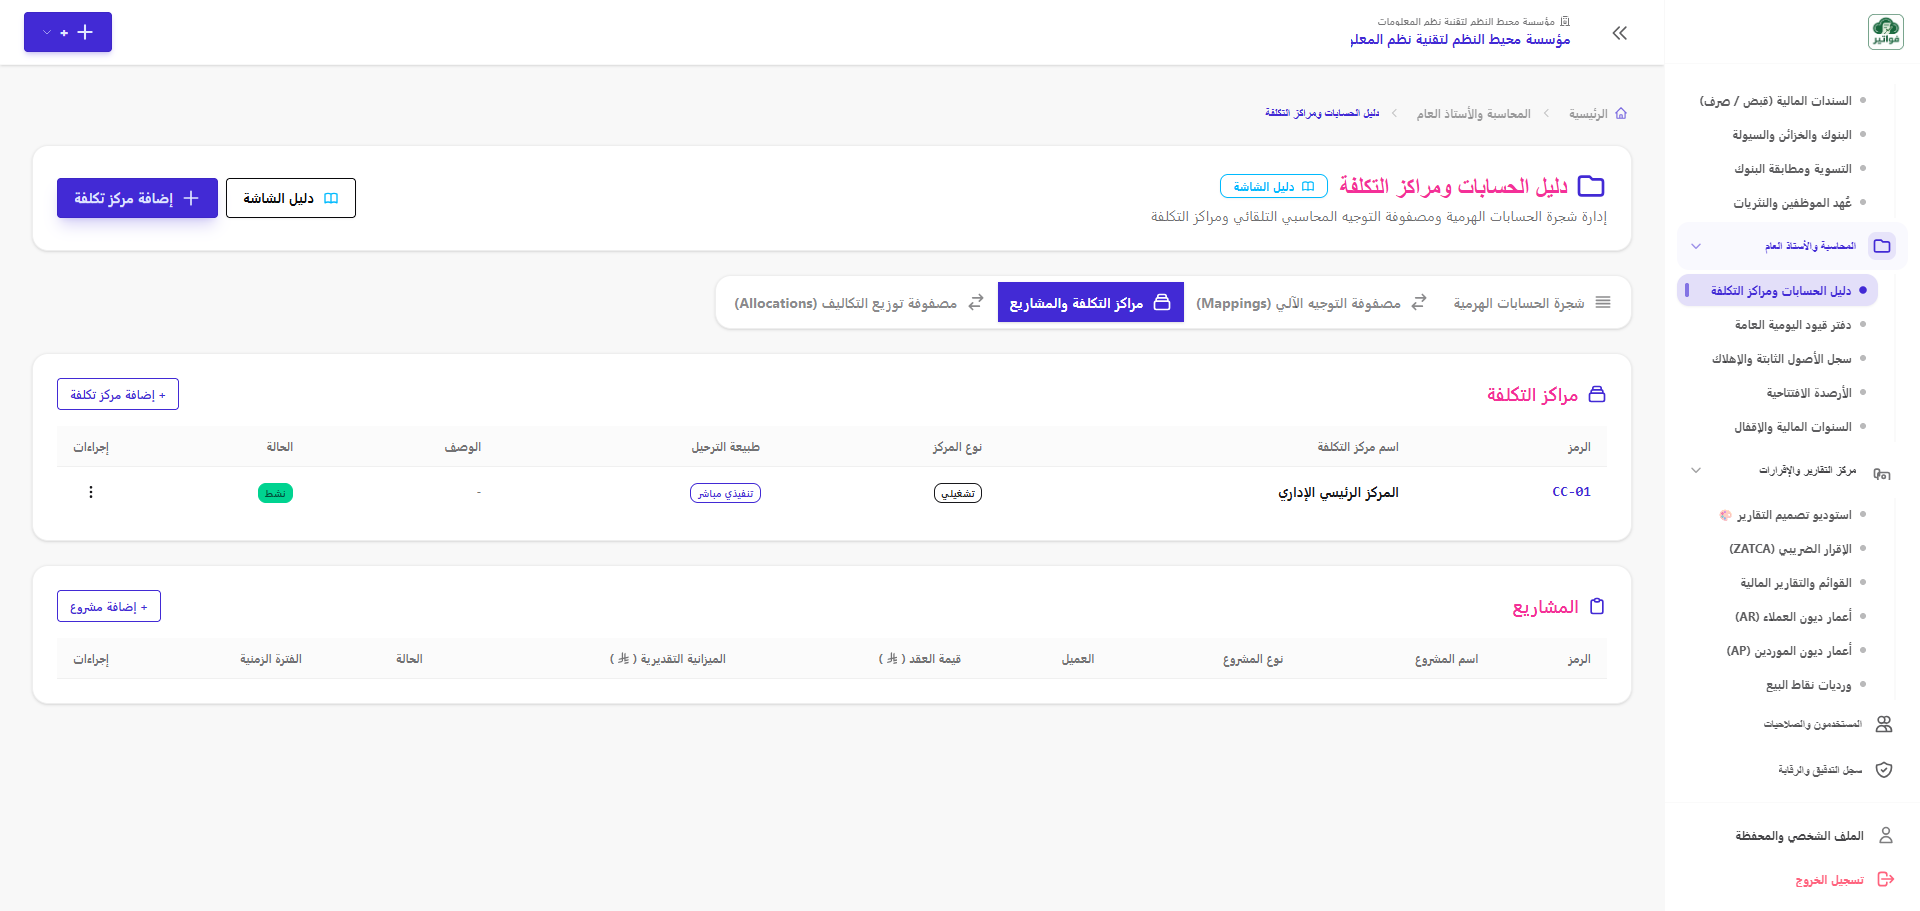Collapse the sidebar with double chevron icon

[x=1620, y=33]
